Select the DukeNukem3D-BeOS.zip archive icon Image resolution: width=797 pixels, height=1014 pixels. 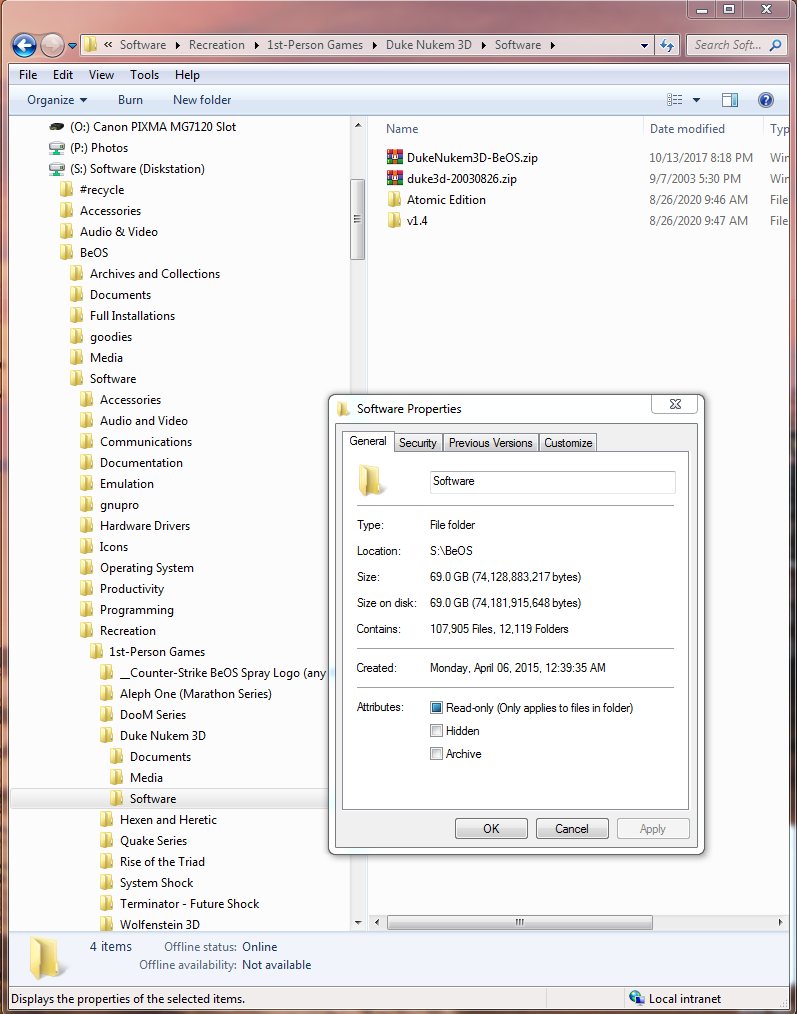pyautogui.click(x=394, y=157)
